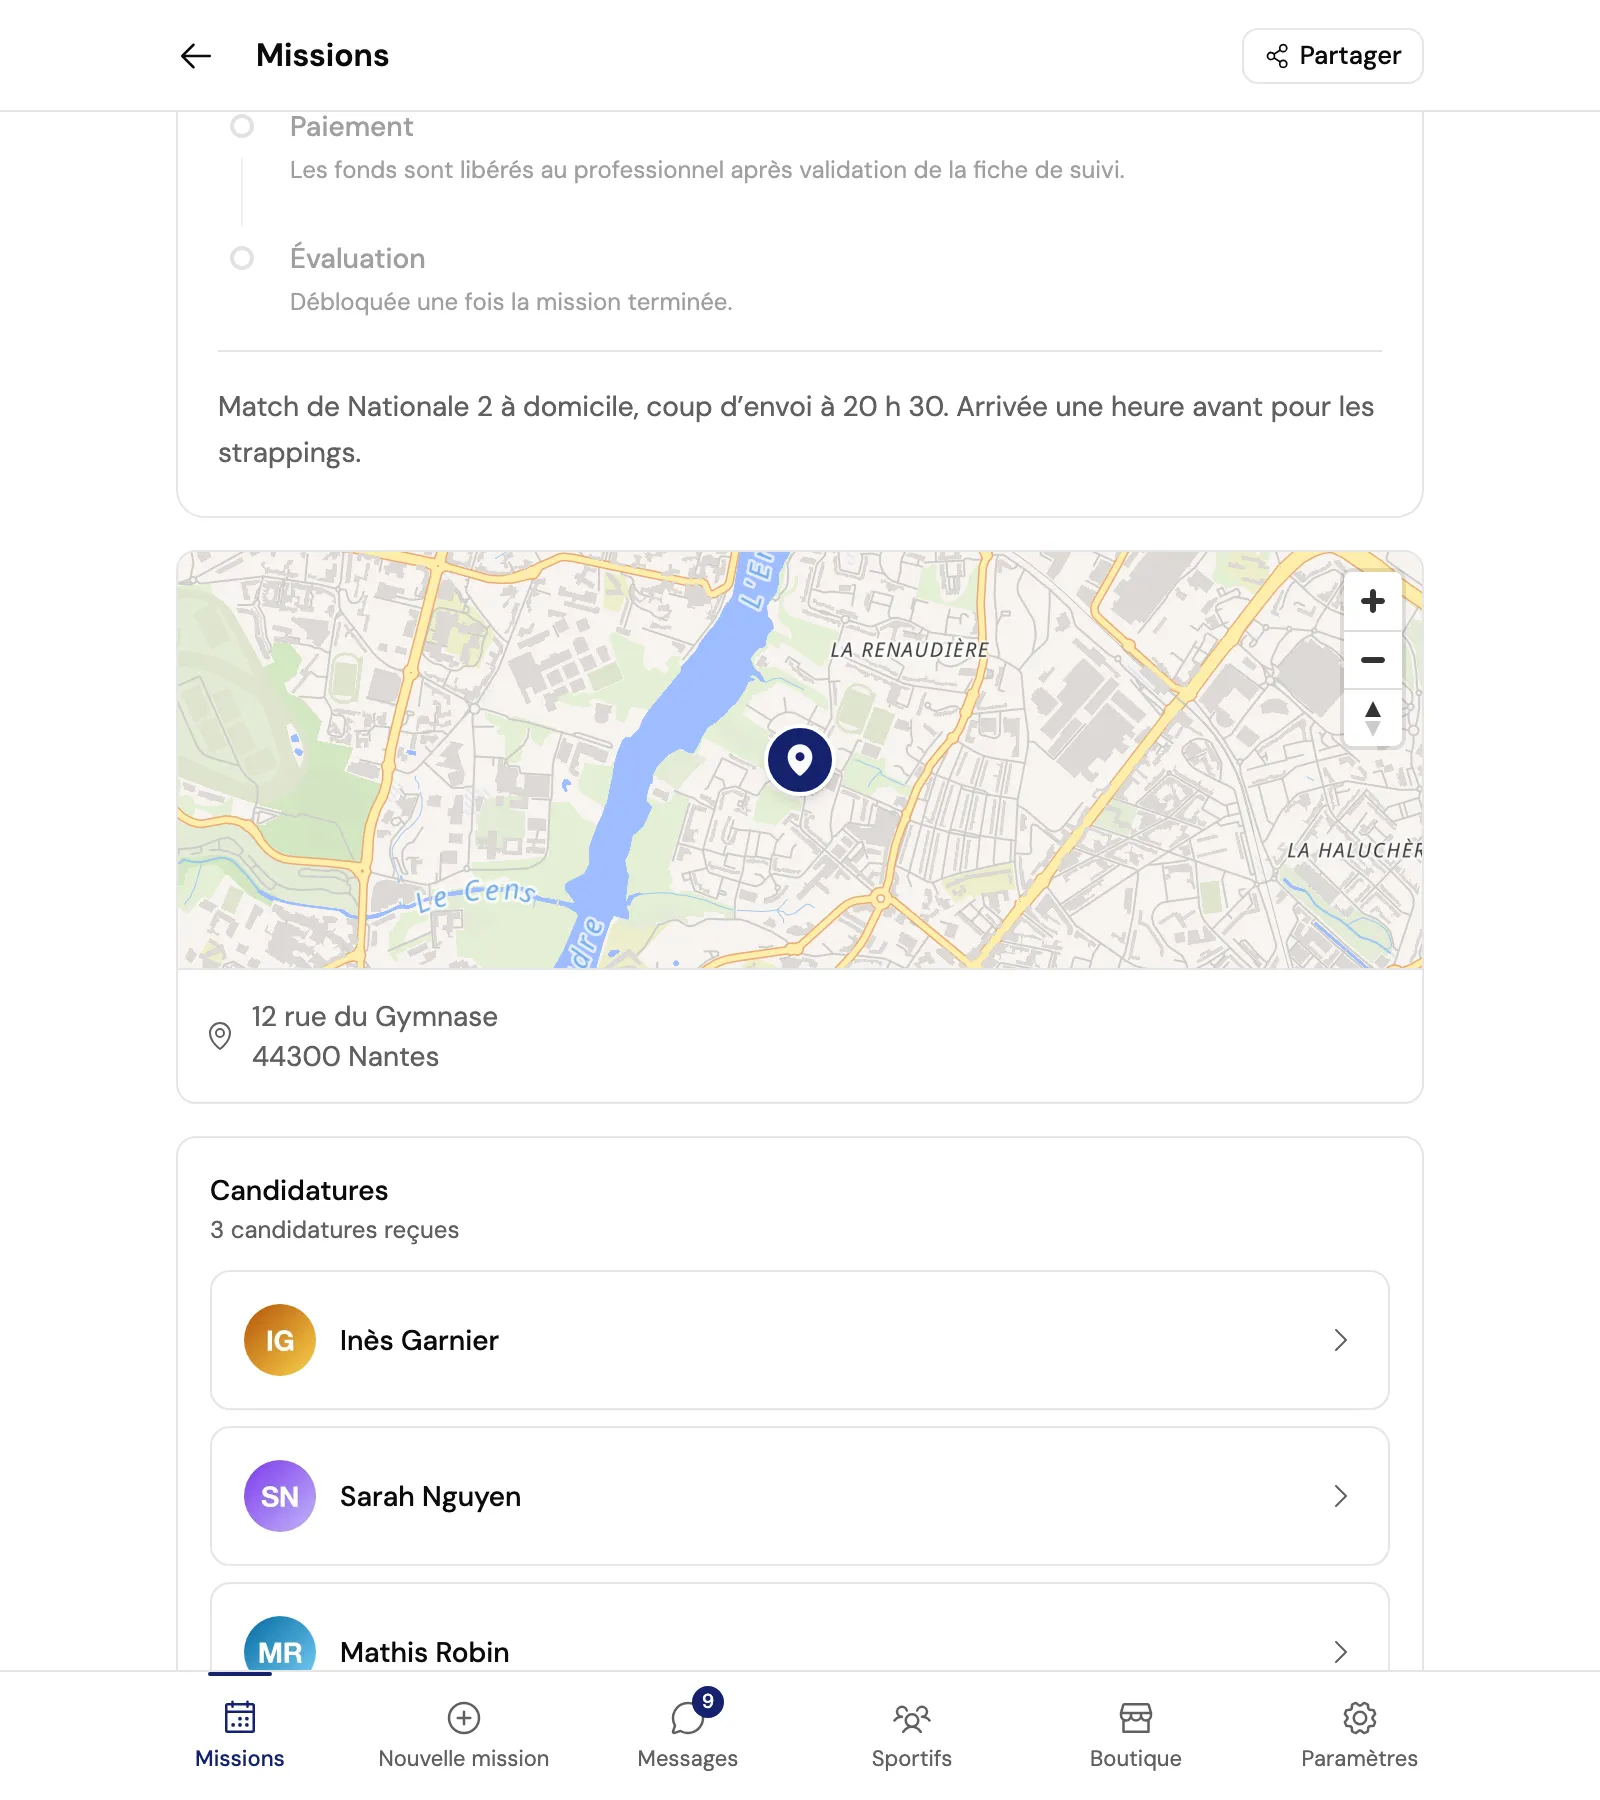Click the Mathis Robin name
1600x1800 pixels.
click(425, 1652)
